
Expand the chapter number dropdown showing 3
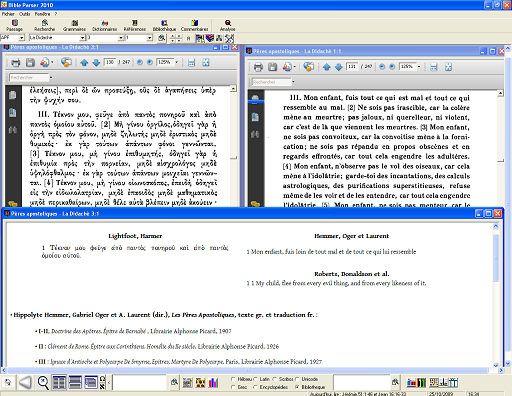coord(121,38)
